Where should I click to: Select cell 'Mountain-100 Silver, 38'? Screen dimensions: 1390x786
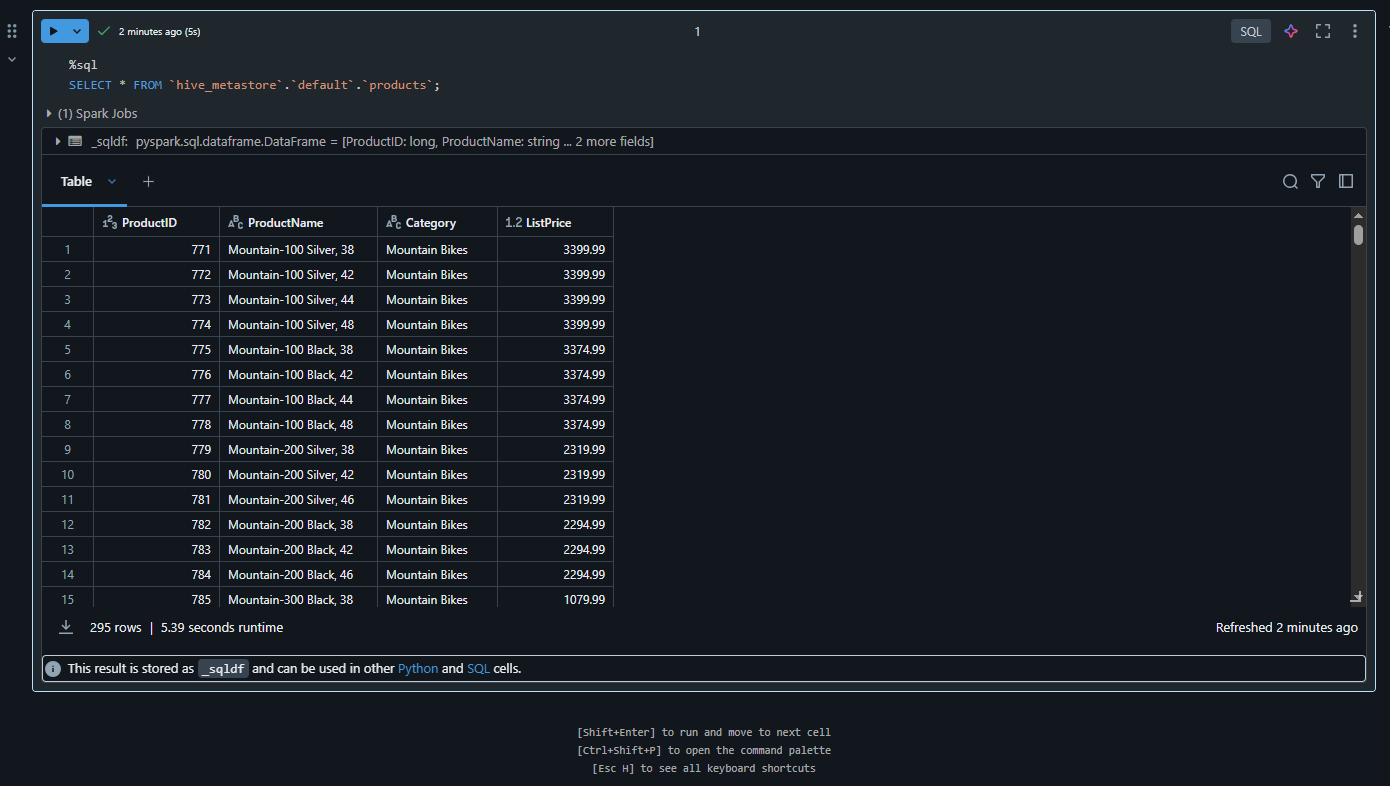tap(298, 249)
